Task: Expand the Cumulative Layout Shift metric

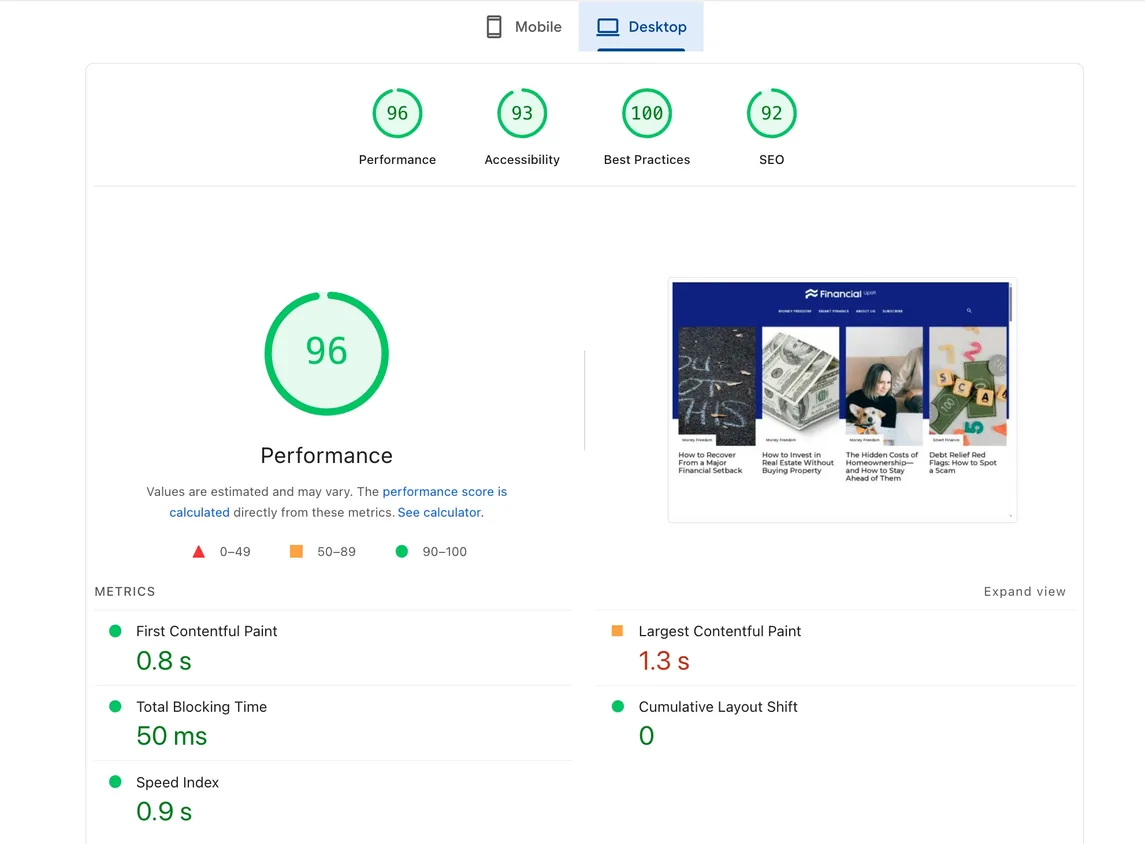Action: click(836, 723)
